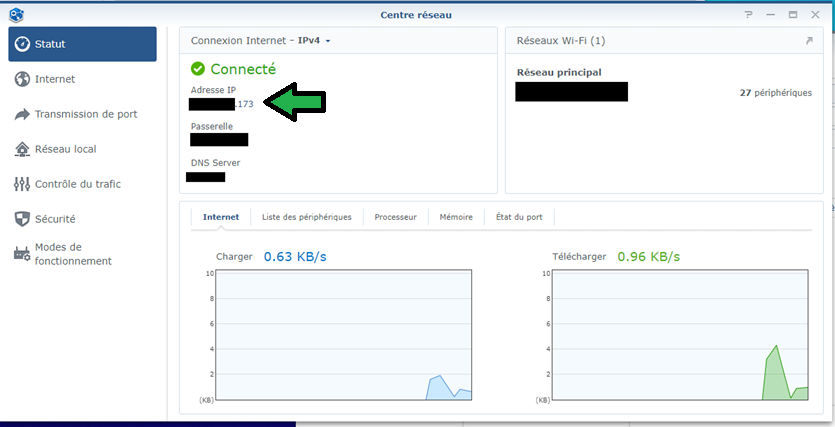
Task: Expand the IPv4 connection type dropdown
Action: (314, 41)
